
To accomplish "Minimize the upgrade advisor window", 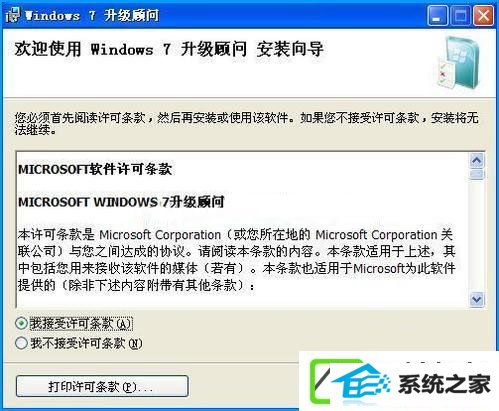I will coord(438,16).
